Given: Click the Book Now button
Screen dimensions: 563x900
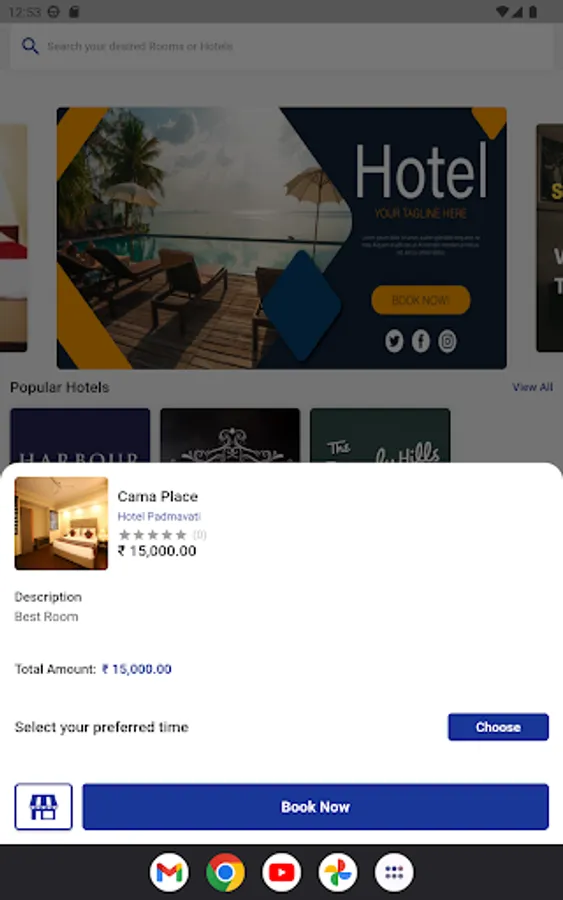Looking at the screenshot, I should [x=316, y=806].
